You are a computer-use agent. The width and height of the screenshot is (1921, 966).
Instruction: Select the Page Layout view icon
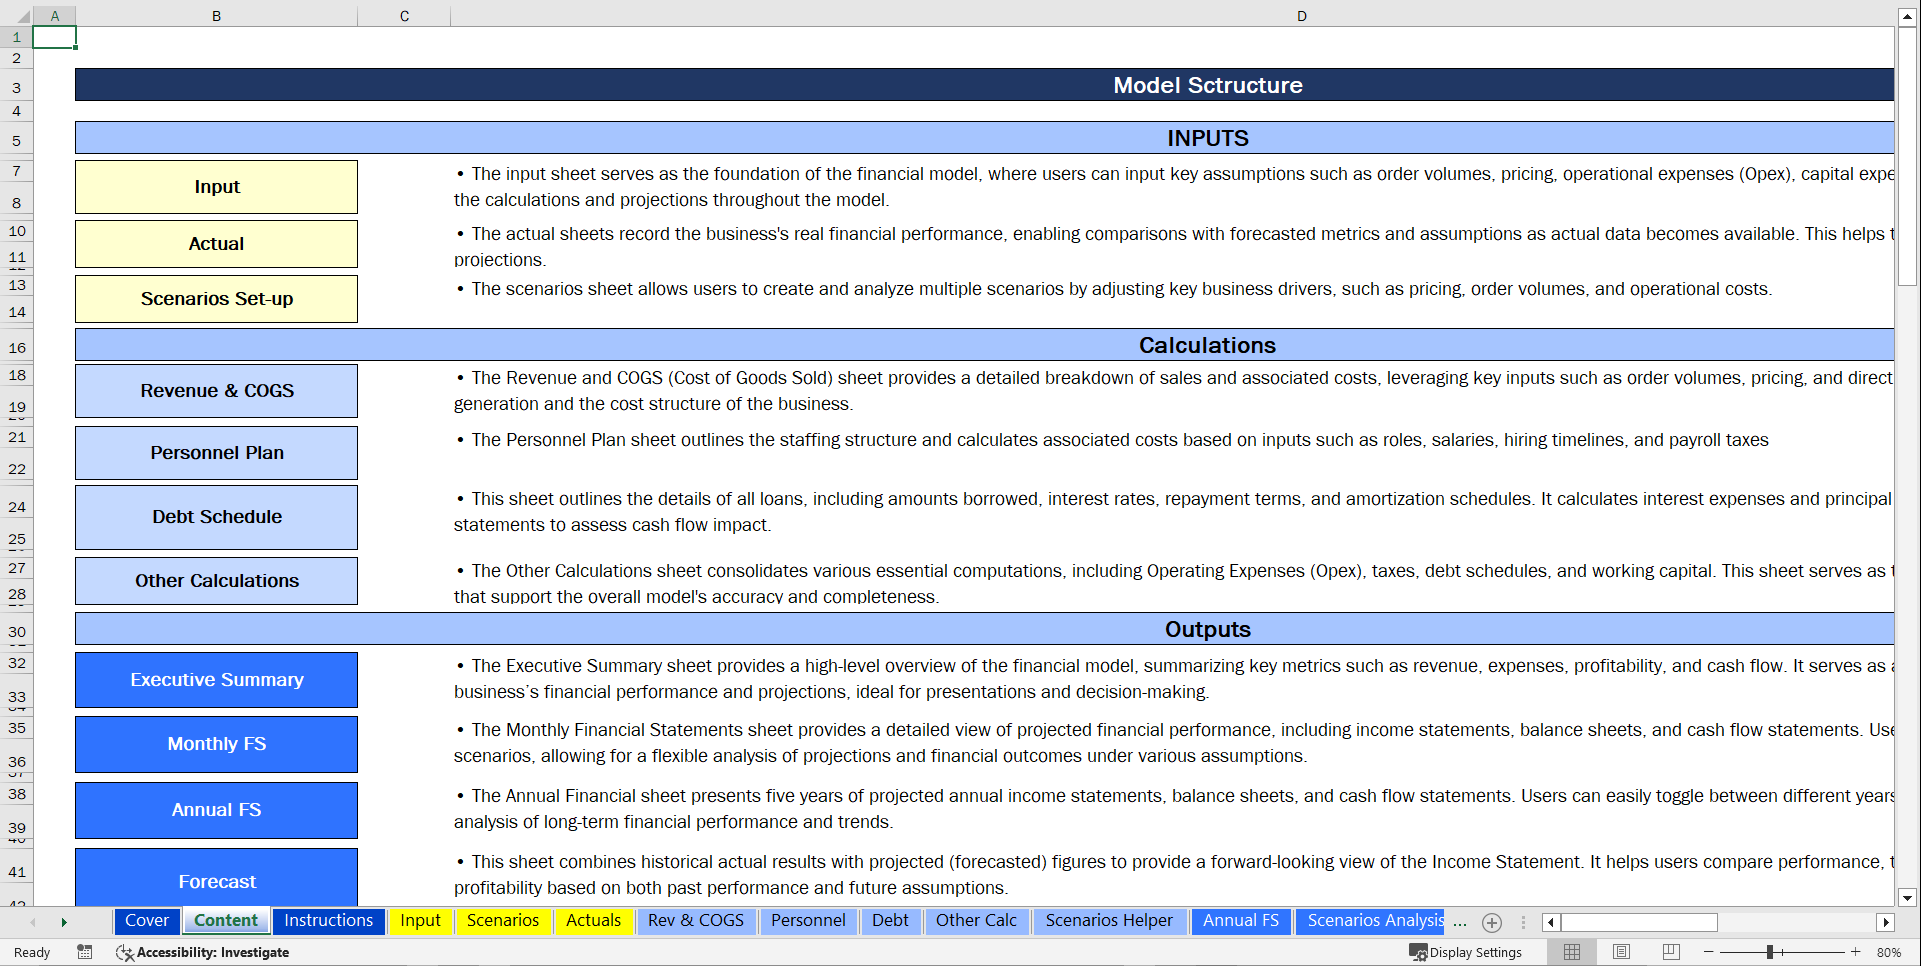click(1620, 952)
